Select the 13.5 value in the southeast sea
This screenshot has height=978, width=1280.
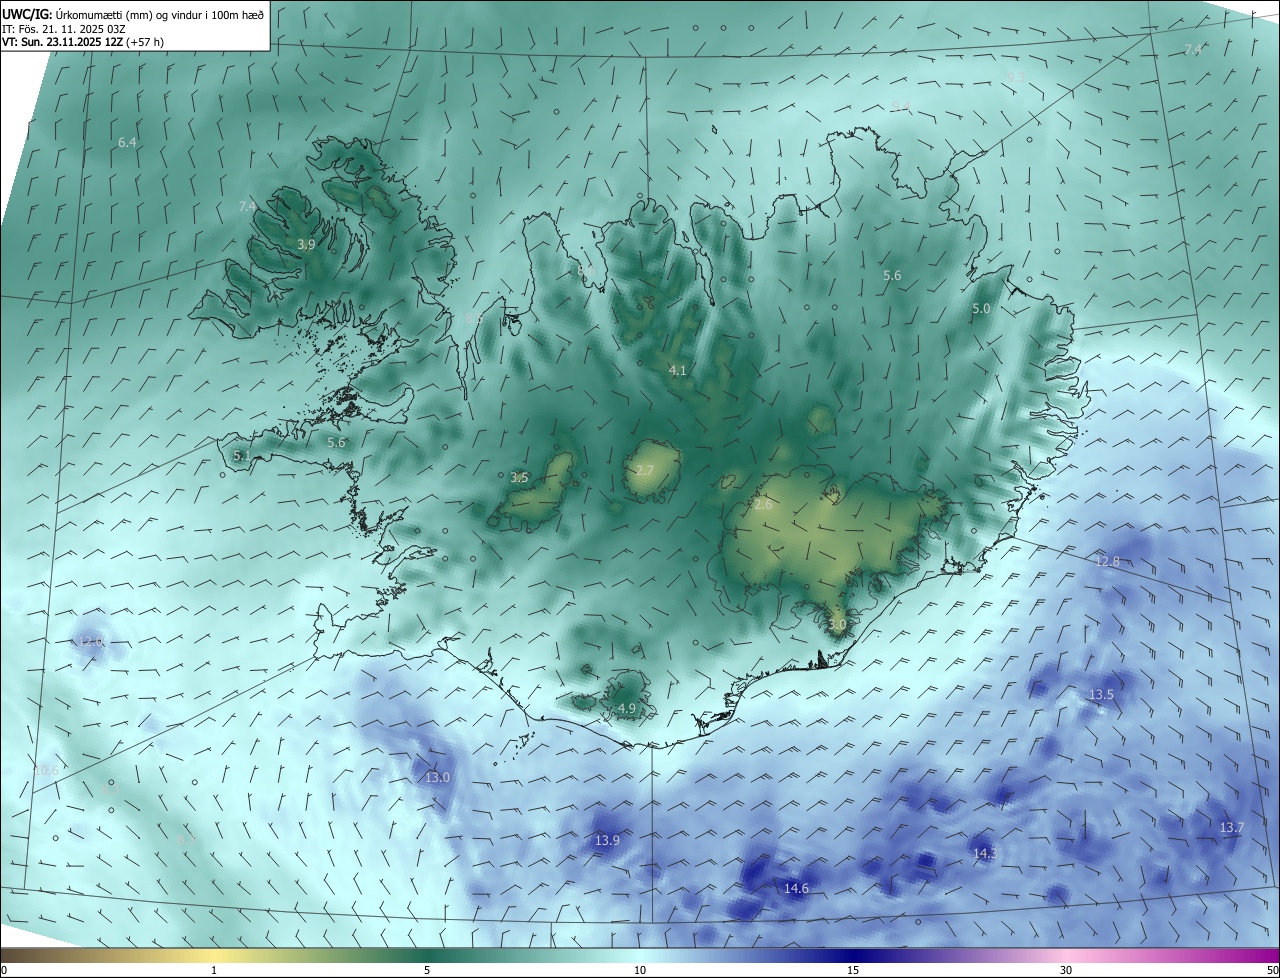pos(1101,694)
